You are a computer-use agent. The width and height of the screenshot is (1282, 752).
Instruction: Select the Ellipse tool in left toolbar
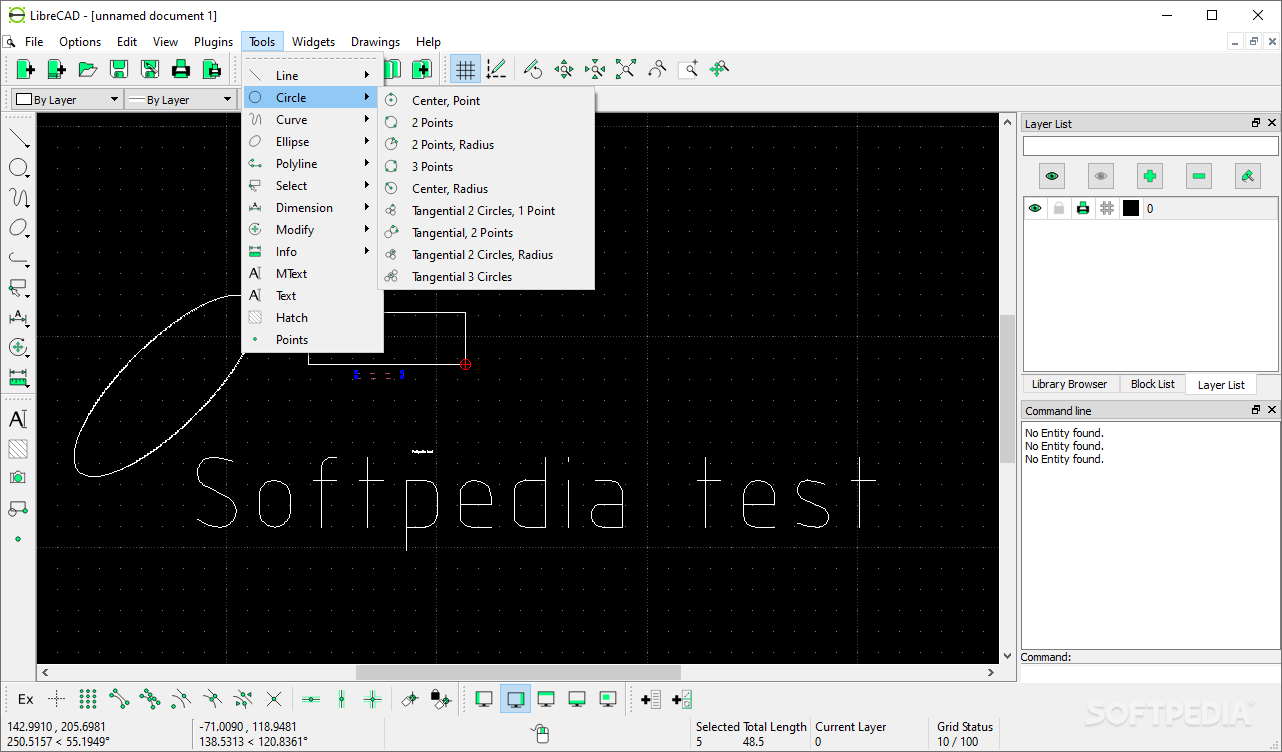(19, 227)
